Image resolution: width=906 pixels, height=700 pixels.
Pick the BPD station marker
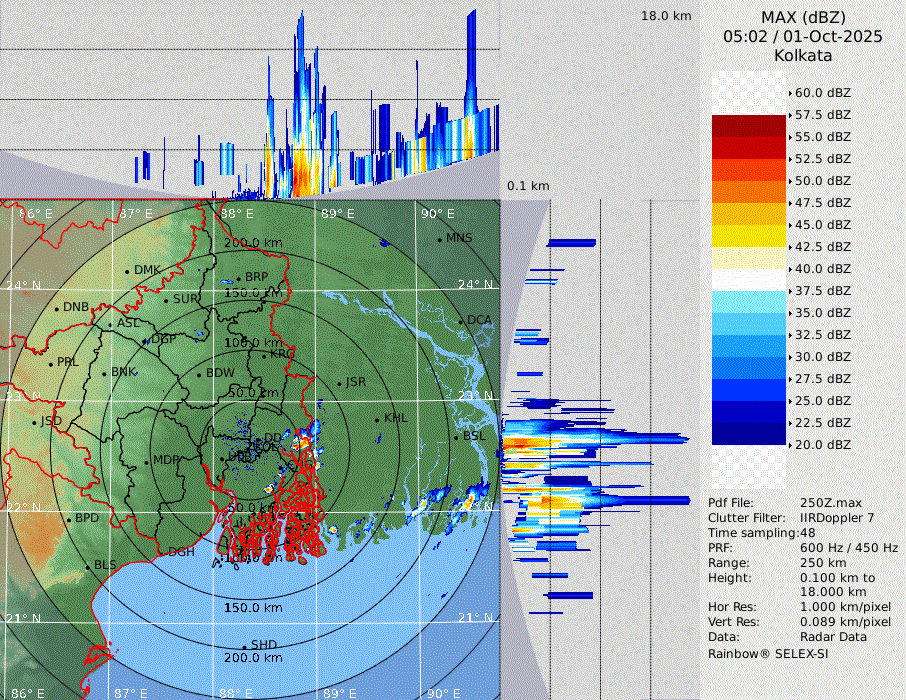(68, 520)
